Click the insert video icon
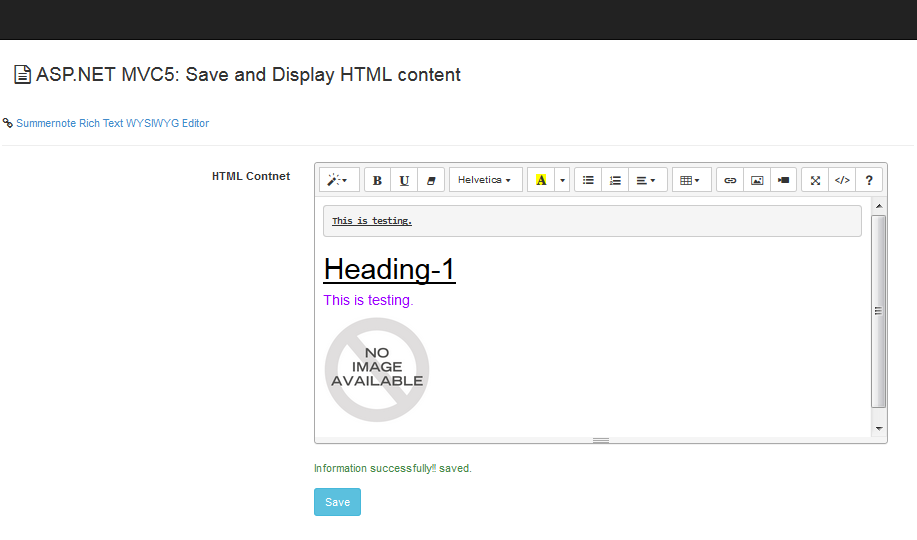This screenshot has width=917, height=540. pos(784,180)
